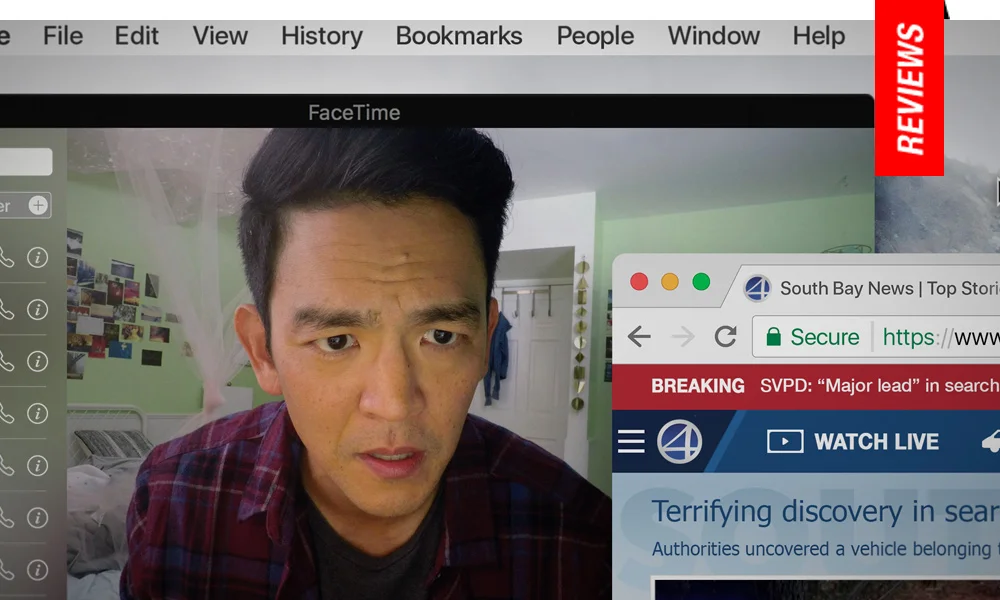Open the Bookmarks menu
1000x600 pixels.
(459, 36)
